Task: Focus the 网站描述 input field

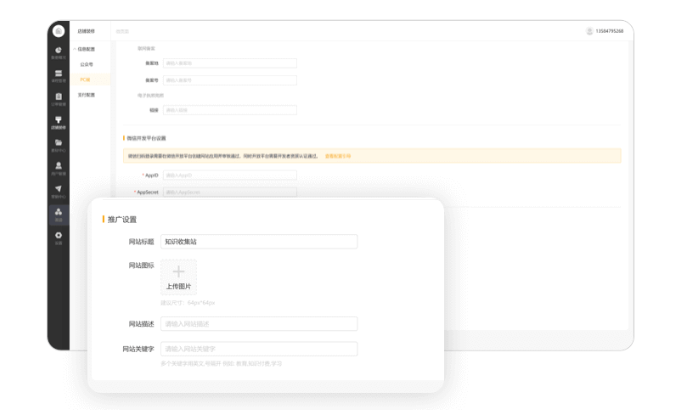Action: coord(258,323)
